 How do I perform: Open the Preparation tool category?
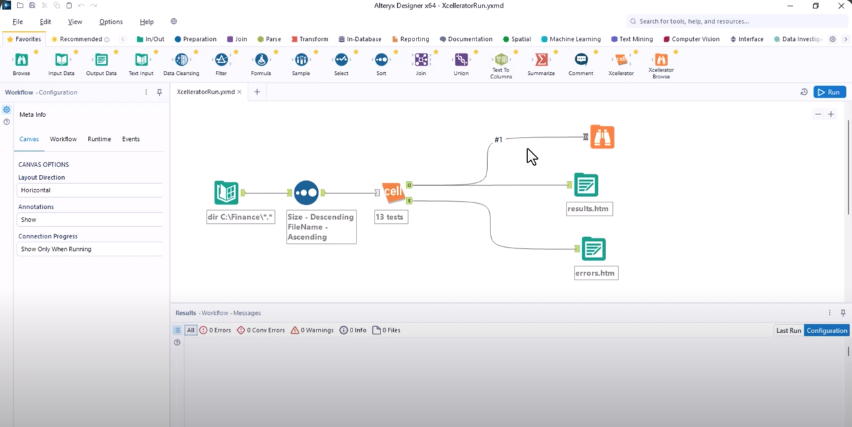pos(196,39)
